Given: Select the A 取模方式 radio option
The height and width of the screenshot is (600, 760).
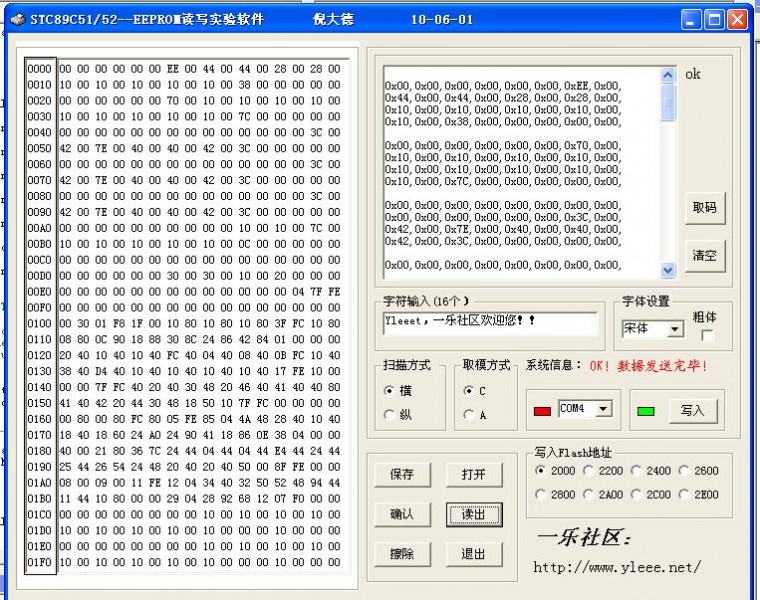Looking at the screenshot, I should click(470, 415).
